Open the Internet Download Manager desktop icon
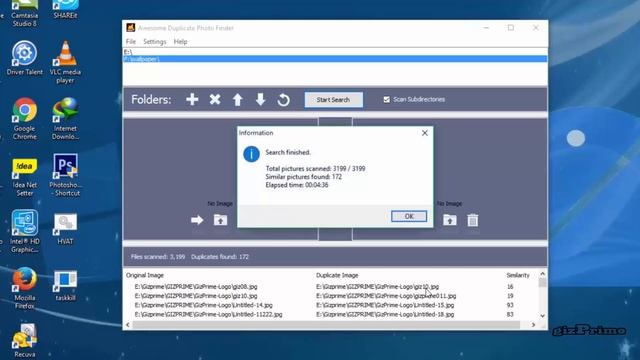This screenshot has height=360, width=640. coord(65,118)
